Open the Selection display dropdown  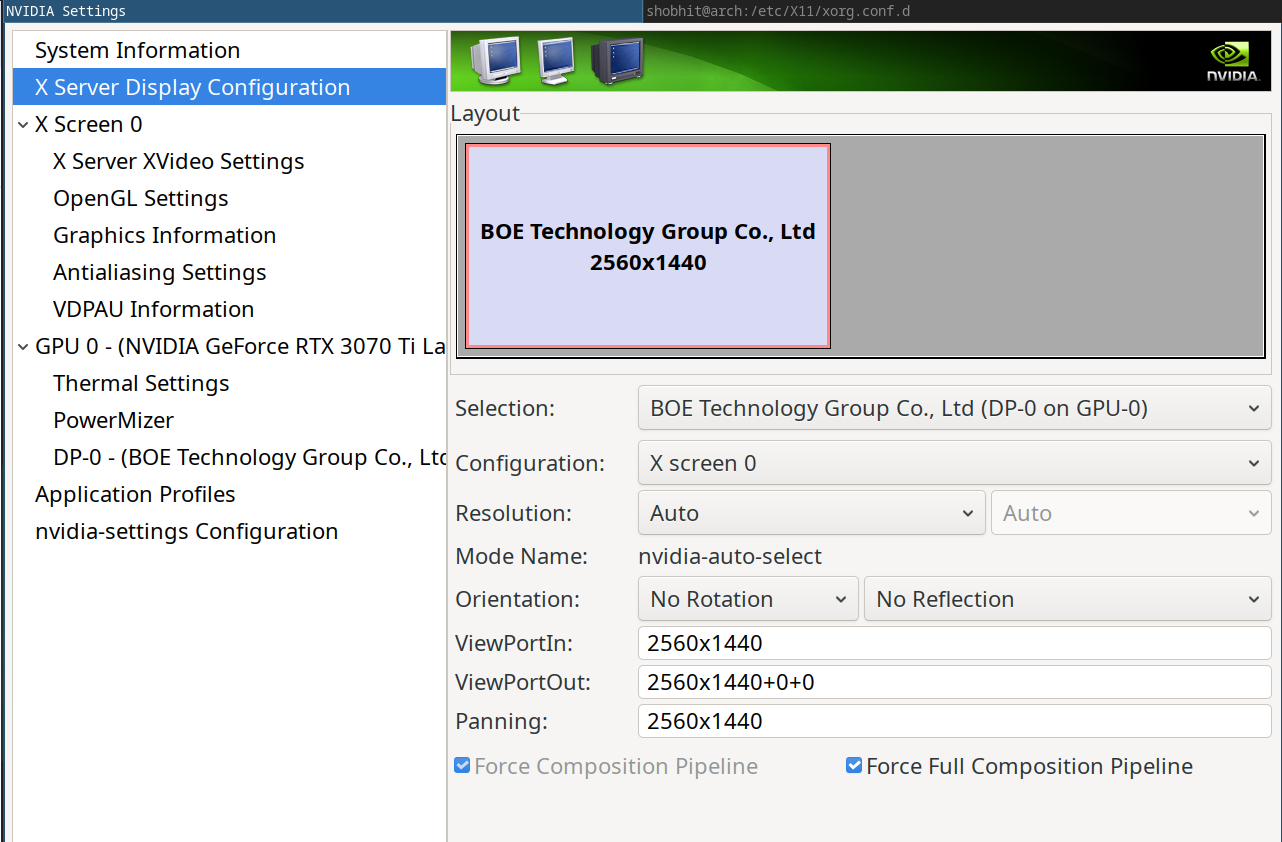(955, 408)
